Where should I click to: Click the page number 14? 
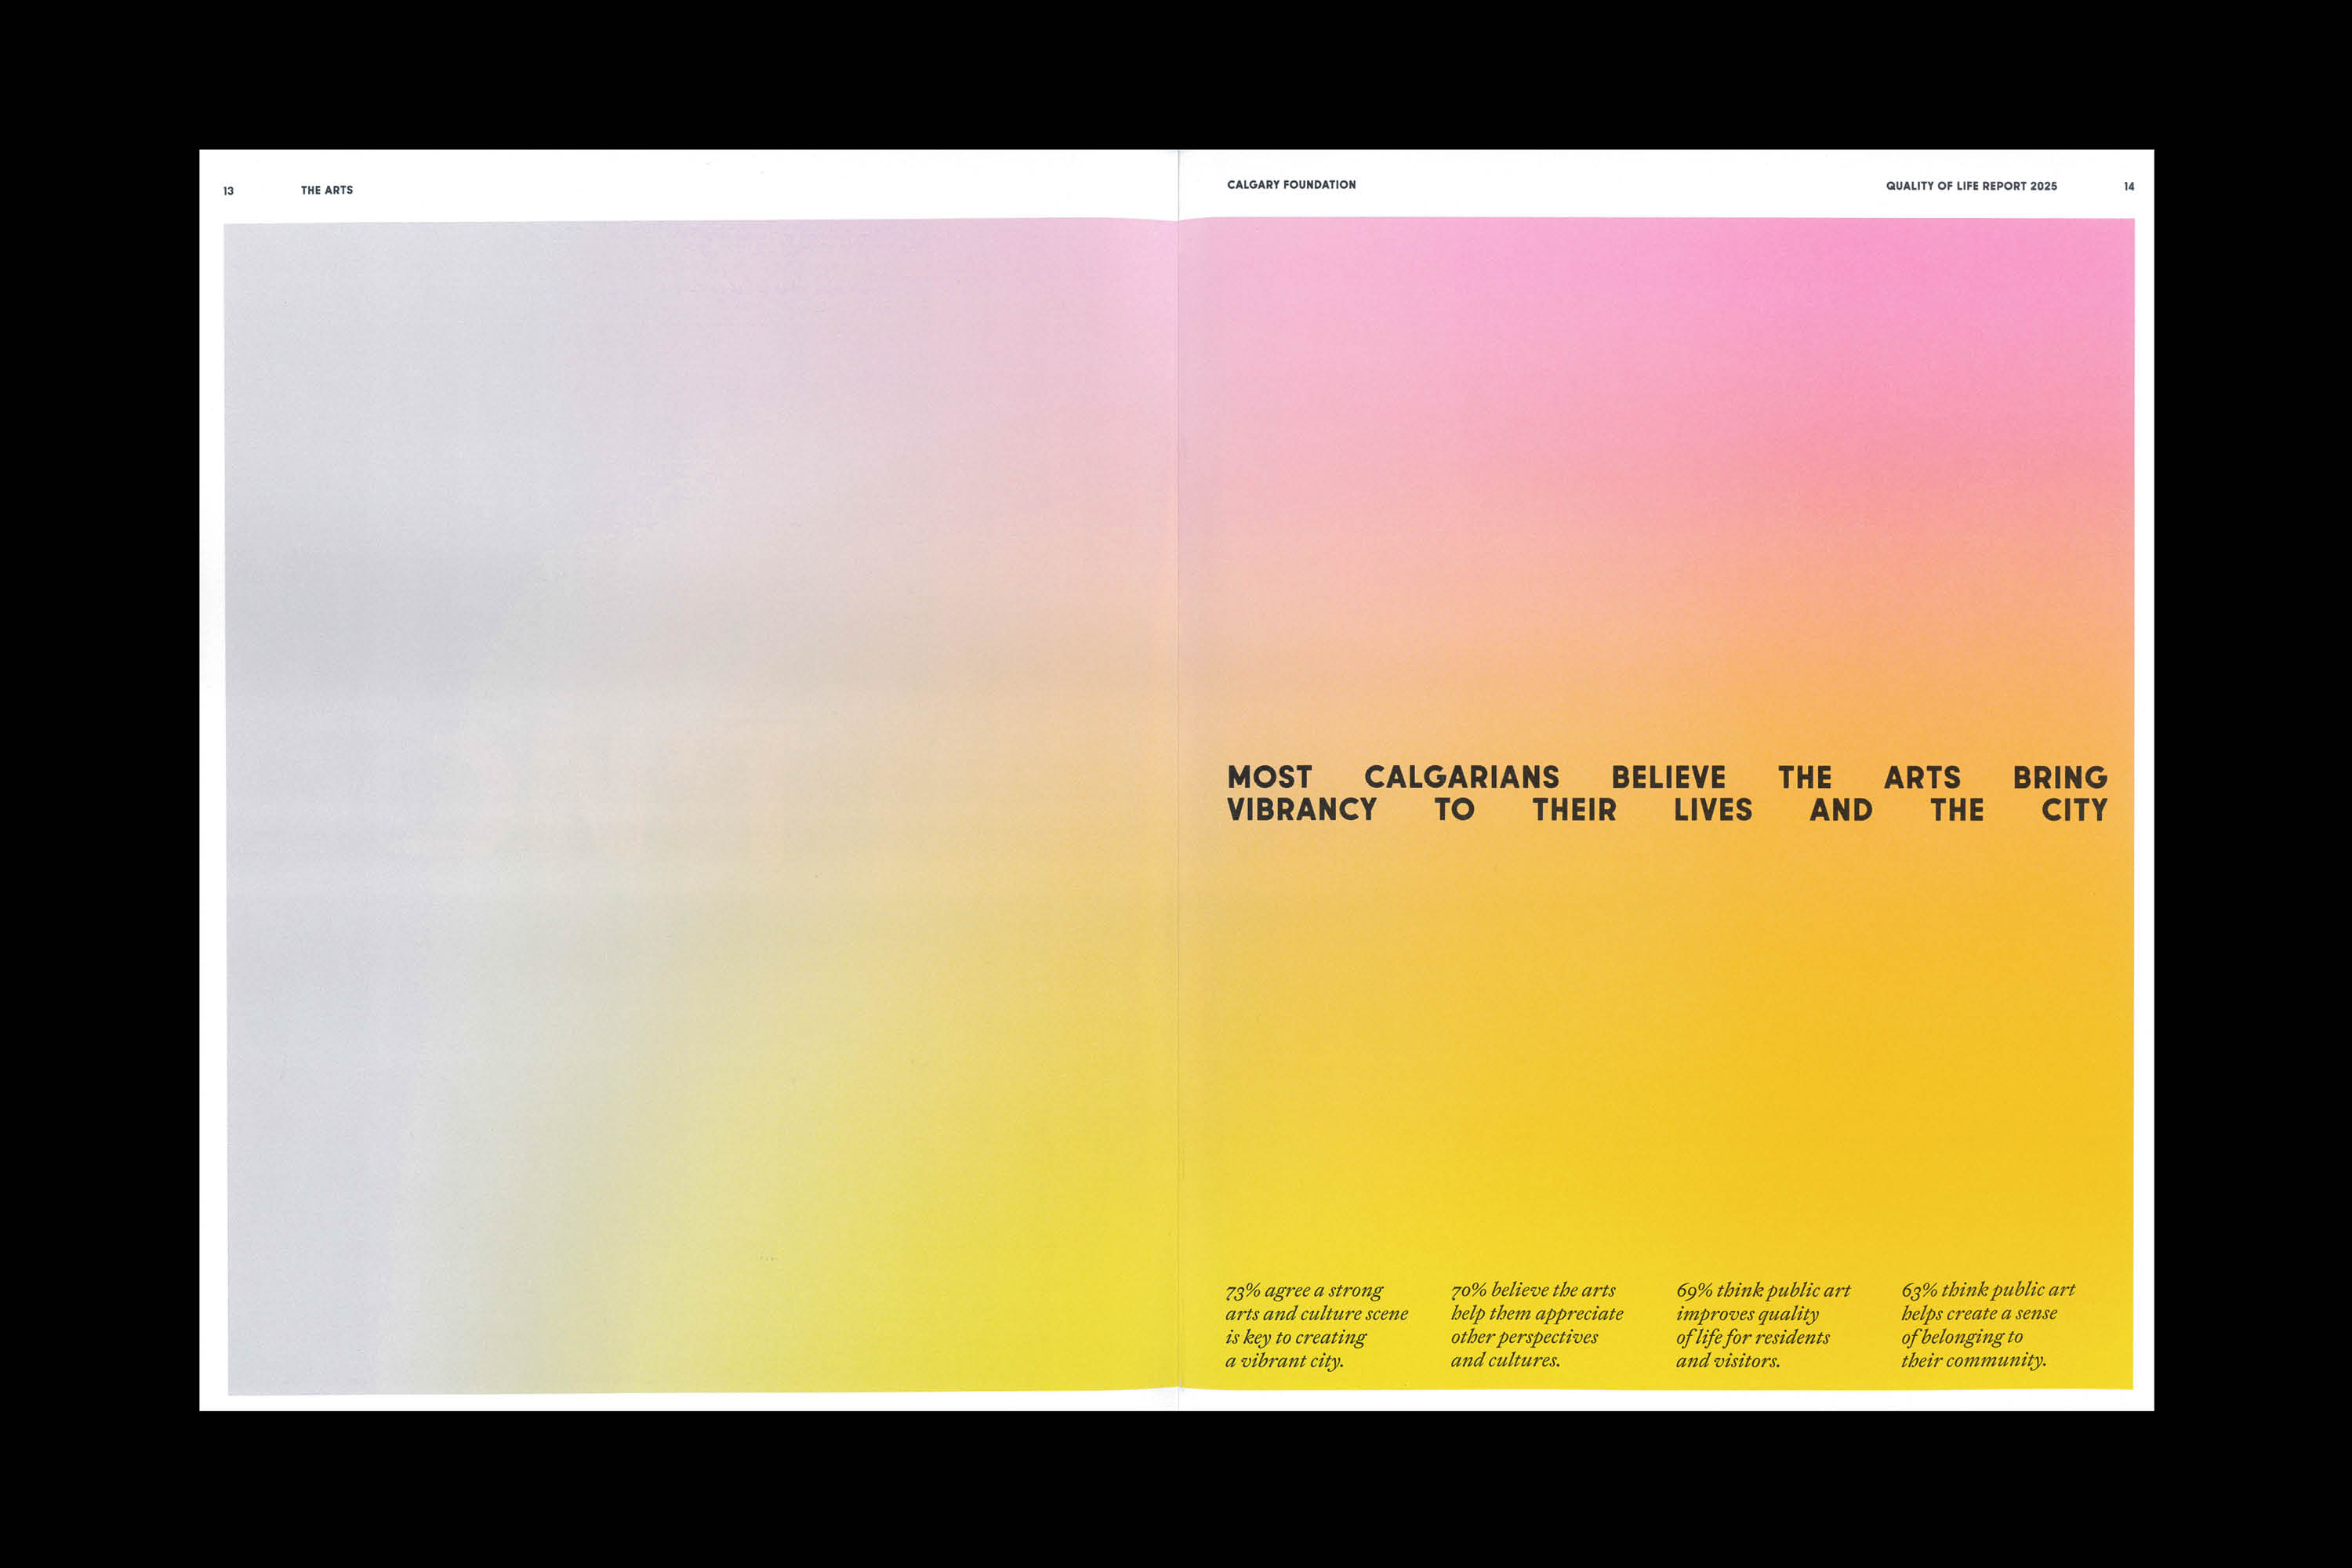pyautogui.click(x=2129, y=187)
